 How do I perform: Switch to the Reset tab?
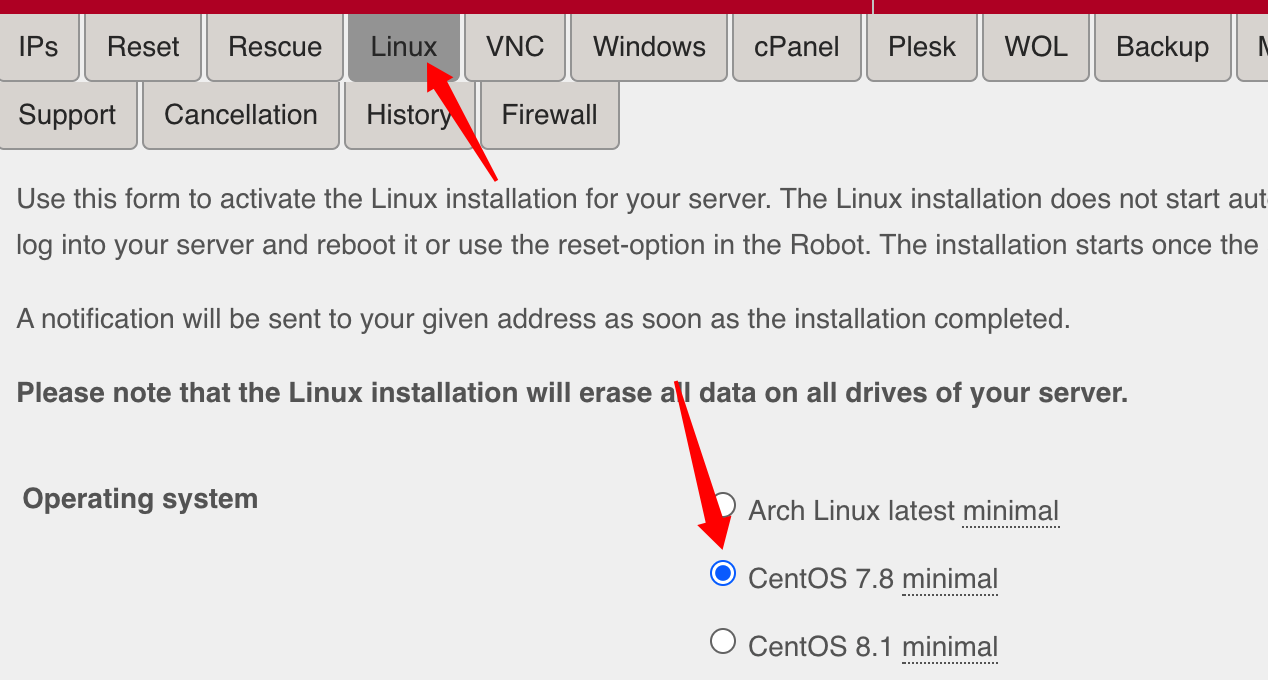(143, 47)
